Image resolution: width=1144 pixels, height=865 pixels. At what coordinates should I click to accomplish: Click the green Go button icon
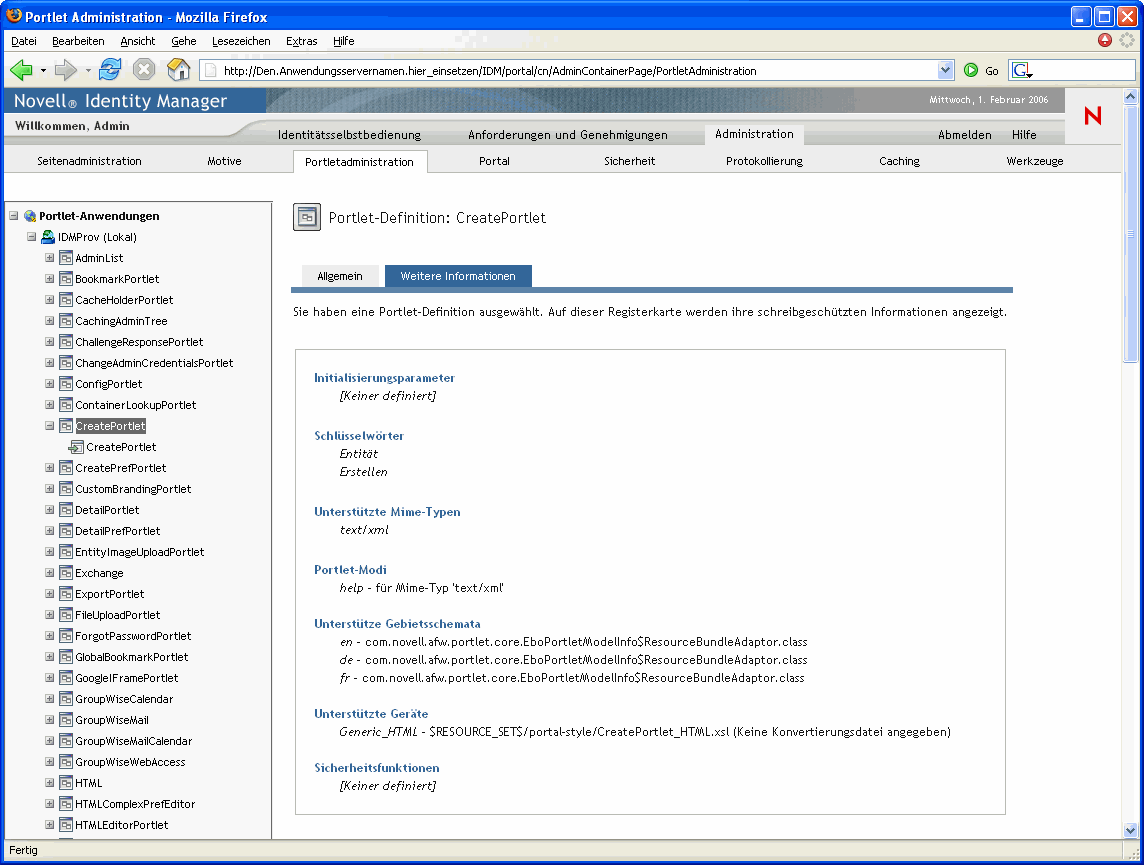970,70
